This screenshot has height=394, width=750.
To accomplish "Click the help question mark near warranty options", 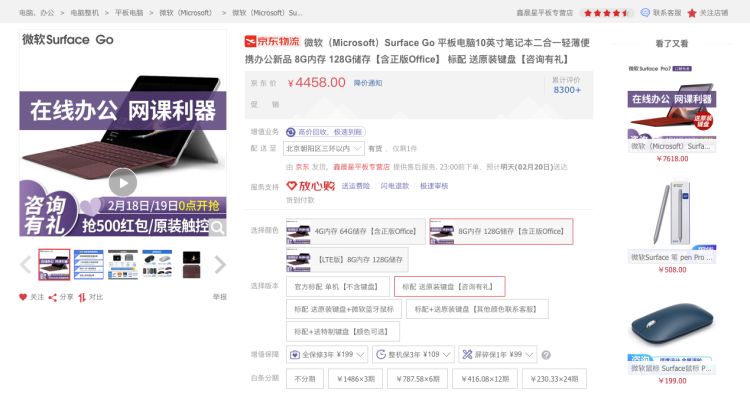I will 546,355.
